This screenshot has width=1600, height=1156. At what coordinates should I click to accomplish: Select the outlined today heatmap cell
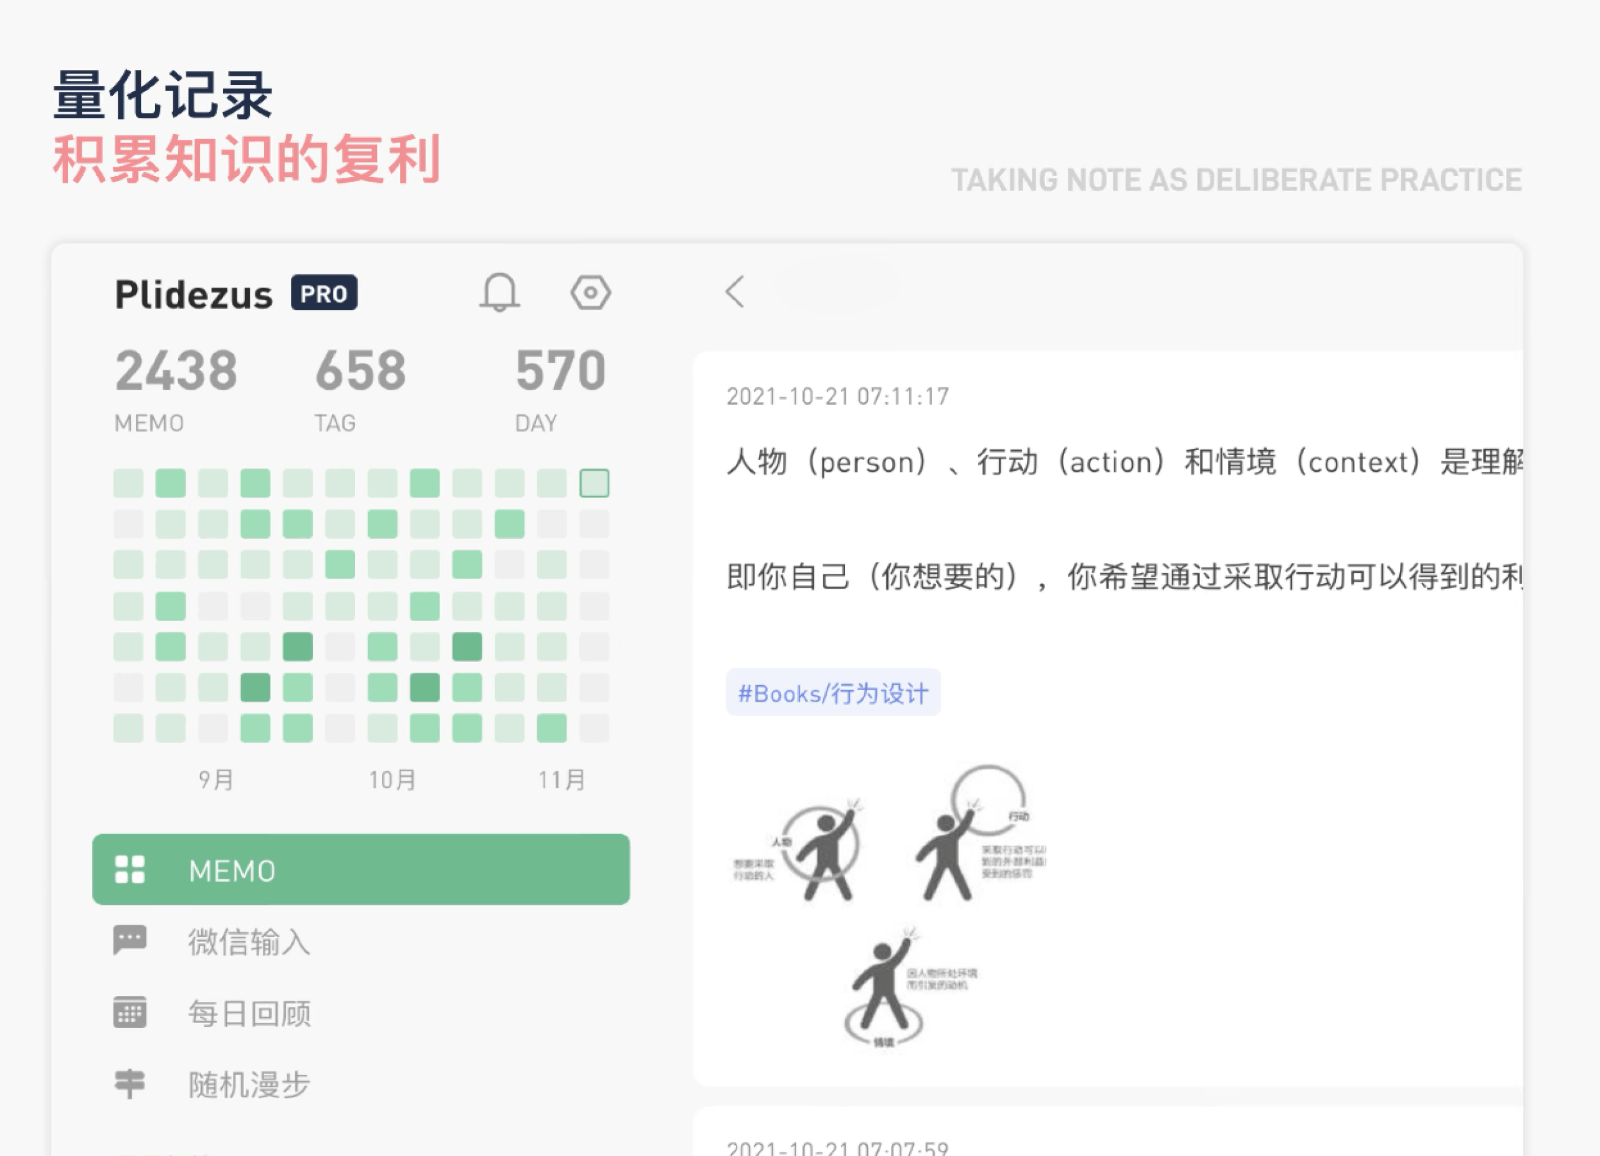[594, 483]
